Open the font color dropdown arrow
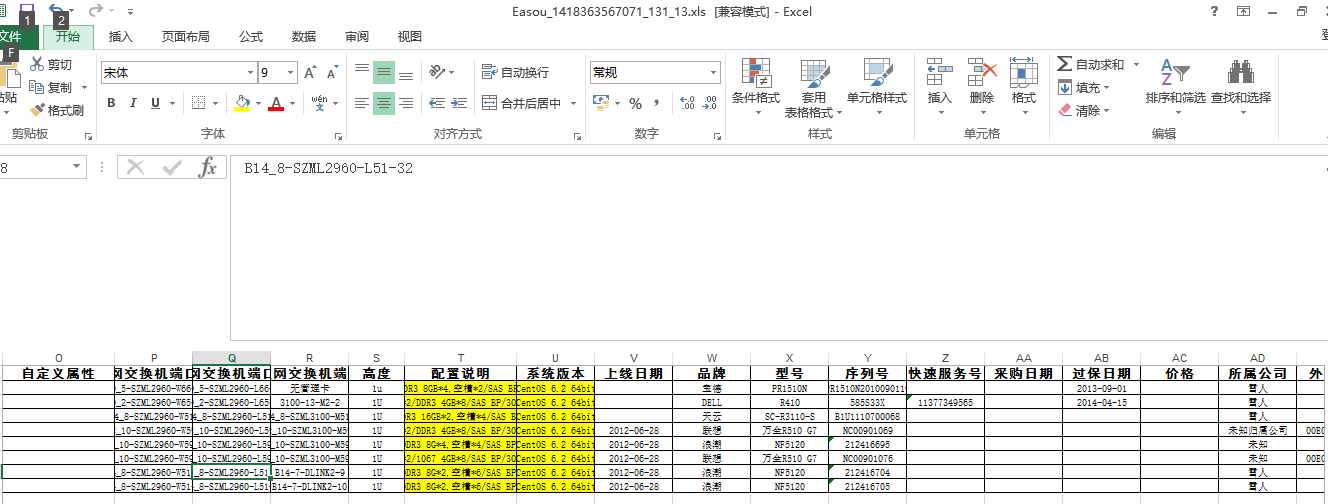Image resolution: width=1328 pixels, height=504 pixels. click(x=292, y=103)
